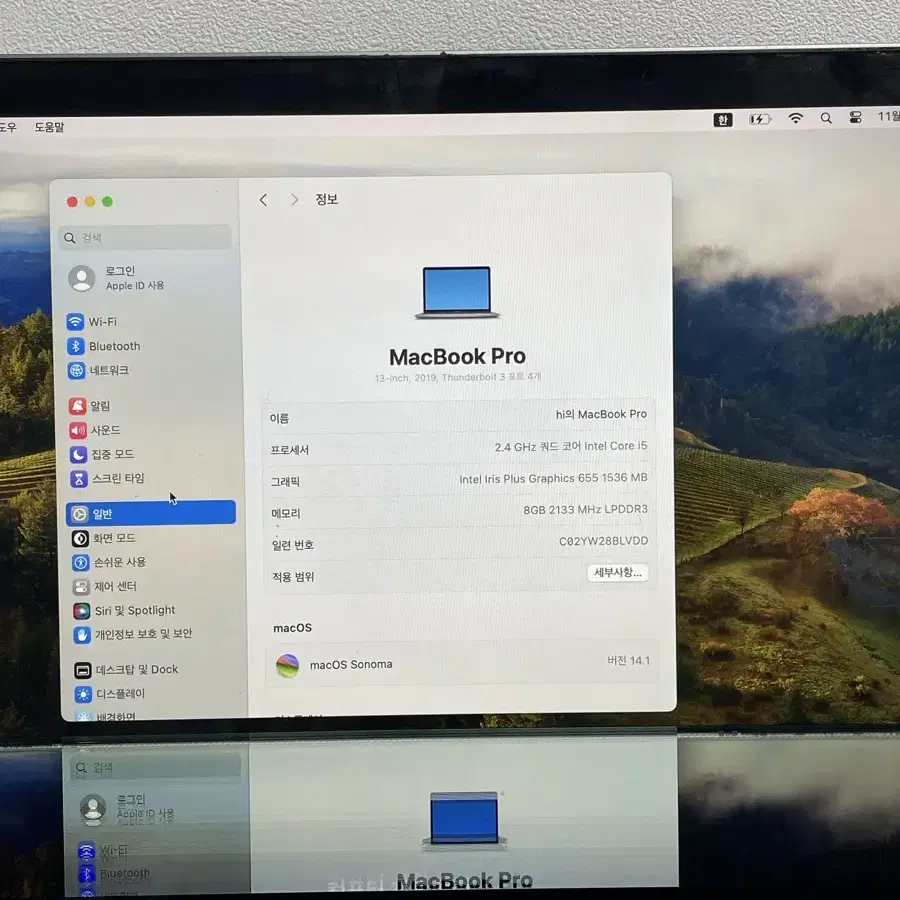
Task: Click the 'macOS Sonoma' name text
Action: click(351, 665)
